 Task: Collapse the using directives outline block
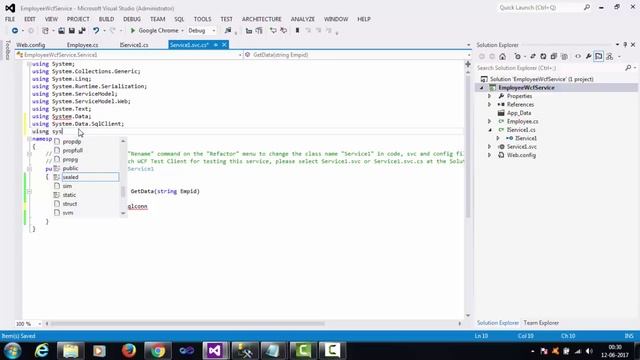tap(29, 64)
